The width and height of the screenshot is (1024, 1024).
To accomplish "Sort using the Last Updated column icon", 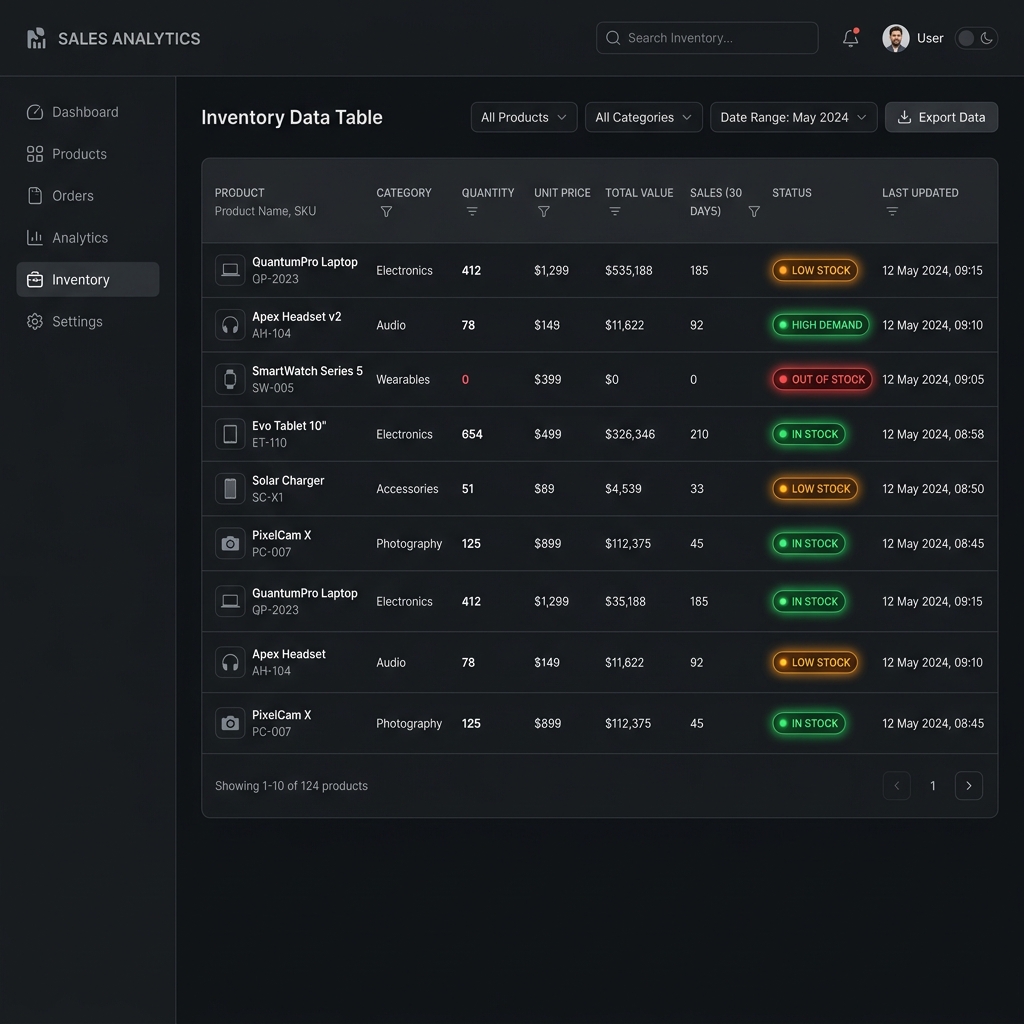I will [x=892, y=212].
